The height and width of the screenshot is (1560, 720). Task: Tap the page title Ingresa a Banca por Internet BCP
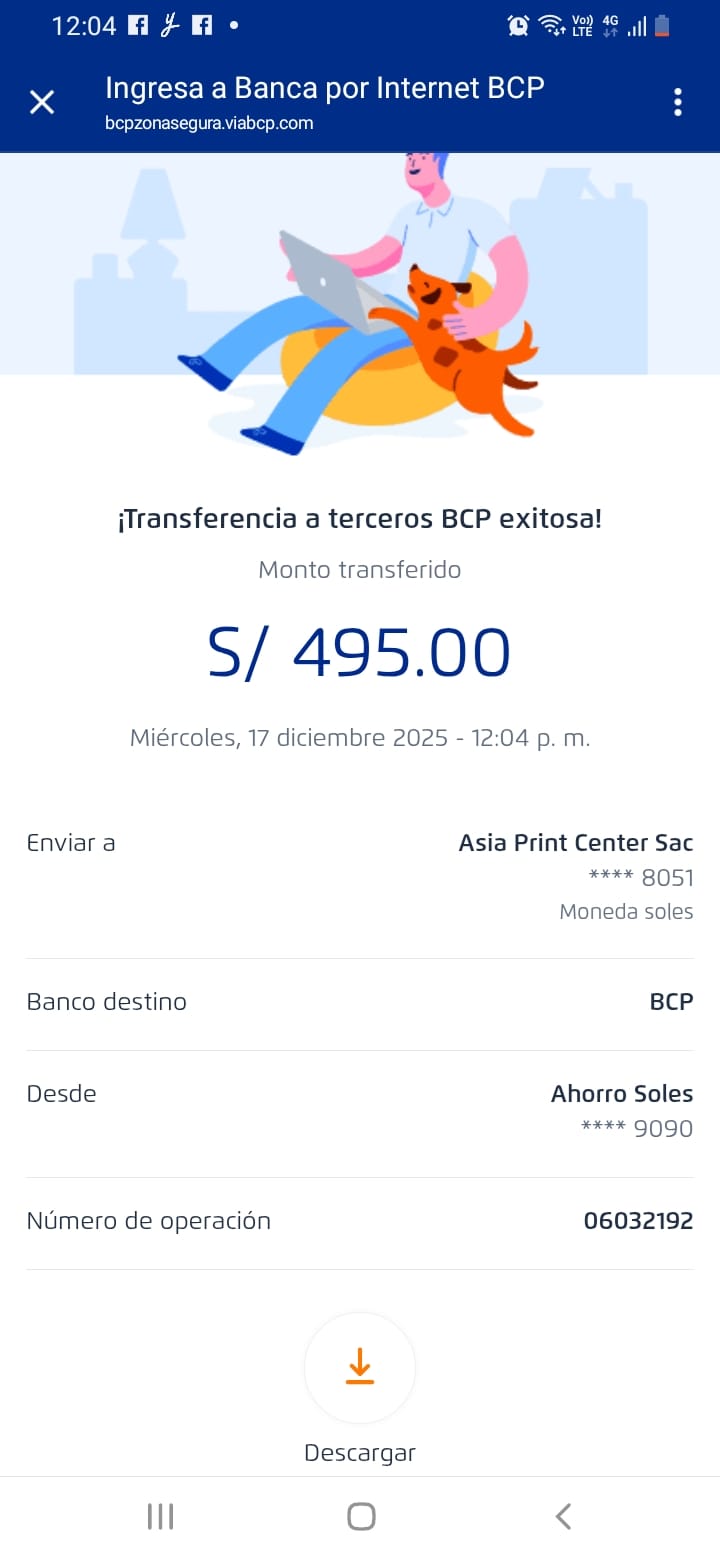tap(325, 88)
